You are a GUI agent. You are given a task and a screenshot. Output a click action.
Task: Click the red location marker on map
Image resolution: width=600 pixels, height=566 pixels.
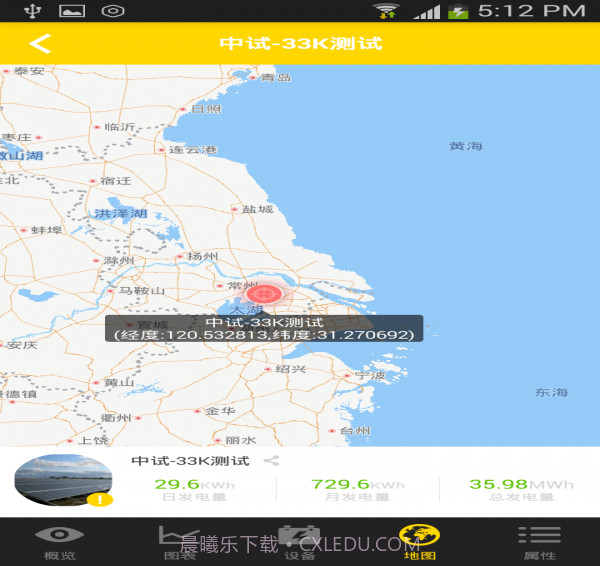point(265,294)
